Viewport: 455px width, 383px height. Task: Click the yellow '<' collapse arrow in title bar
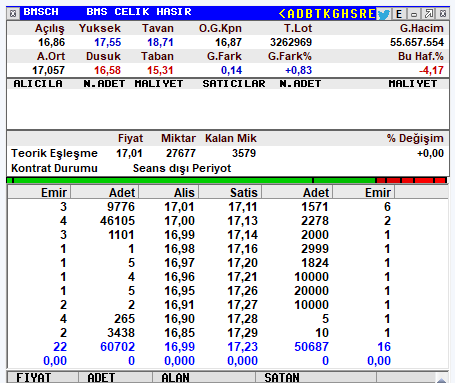[x=282, y=14]
